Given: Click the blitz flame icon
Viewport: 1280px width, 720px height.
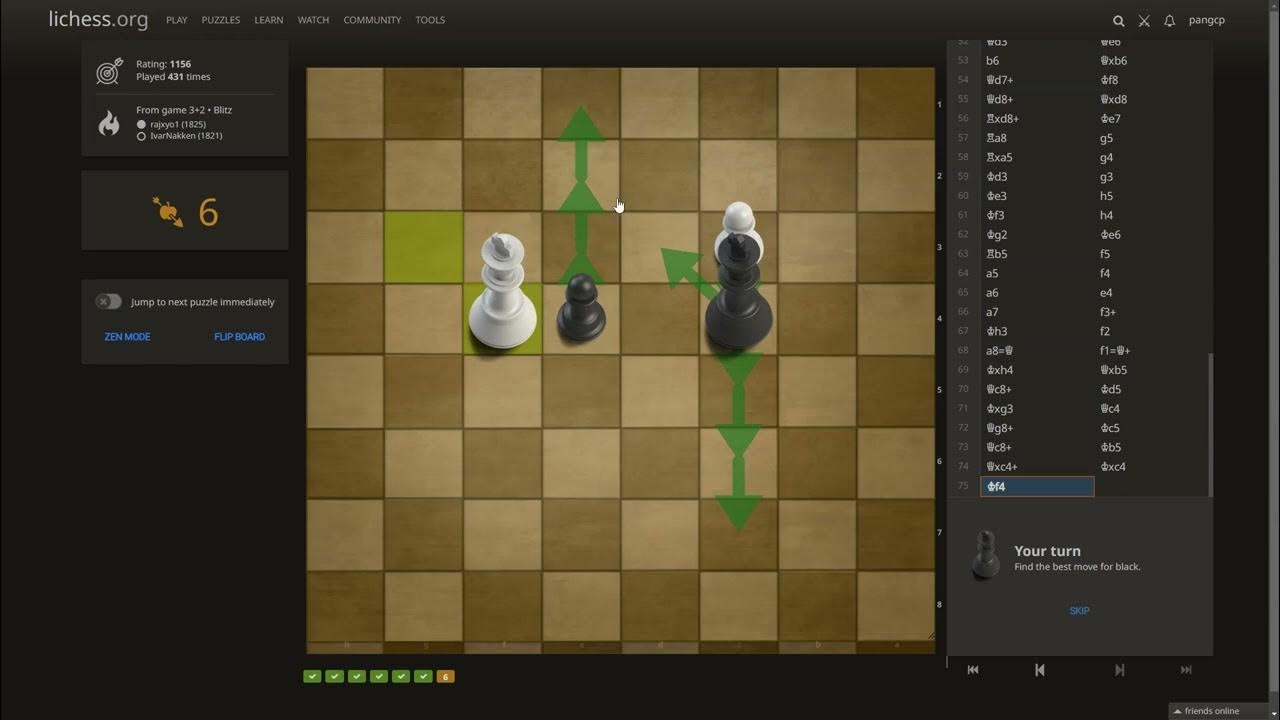Looking at the screenshot, I should click(109, 122).
